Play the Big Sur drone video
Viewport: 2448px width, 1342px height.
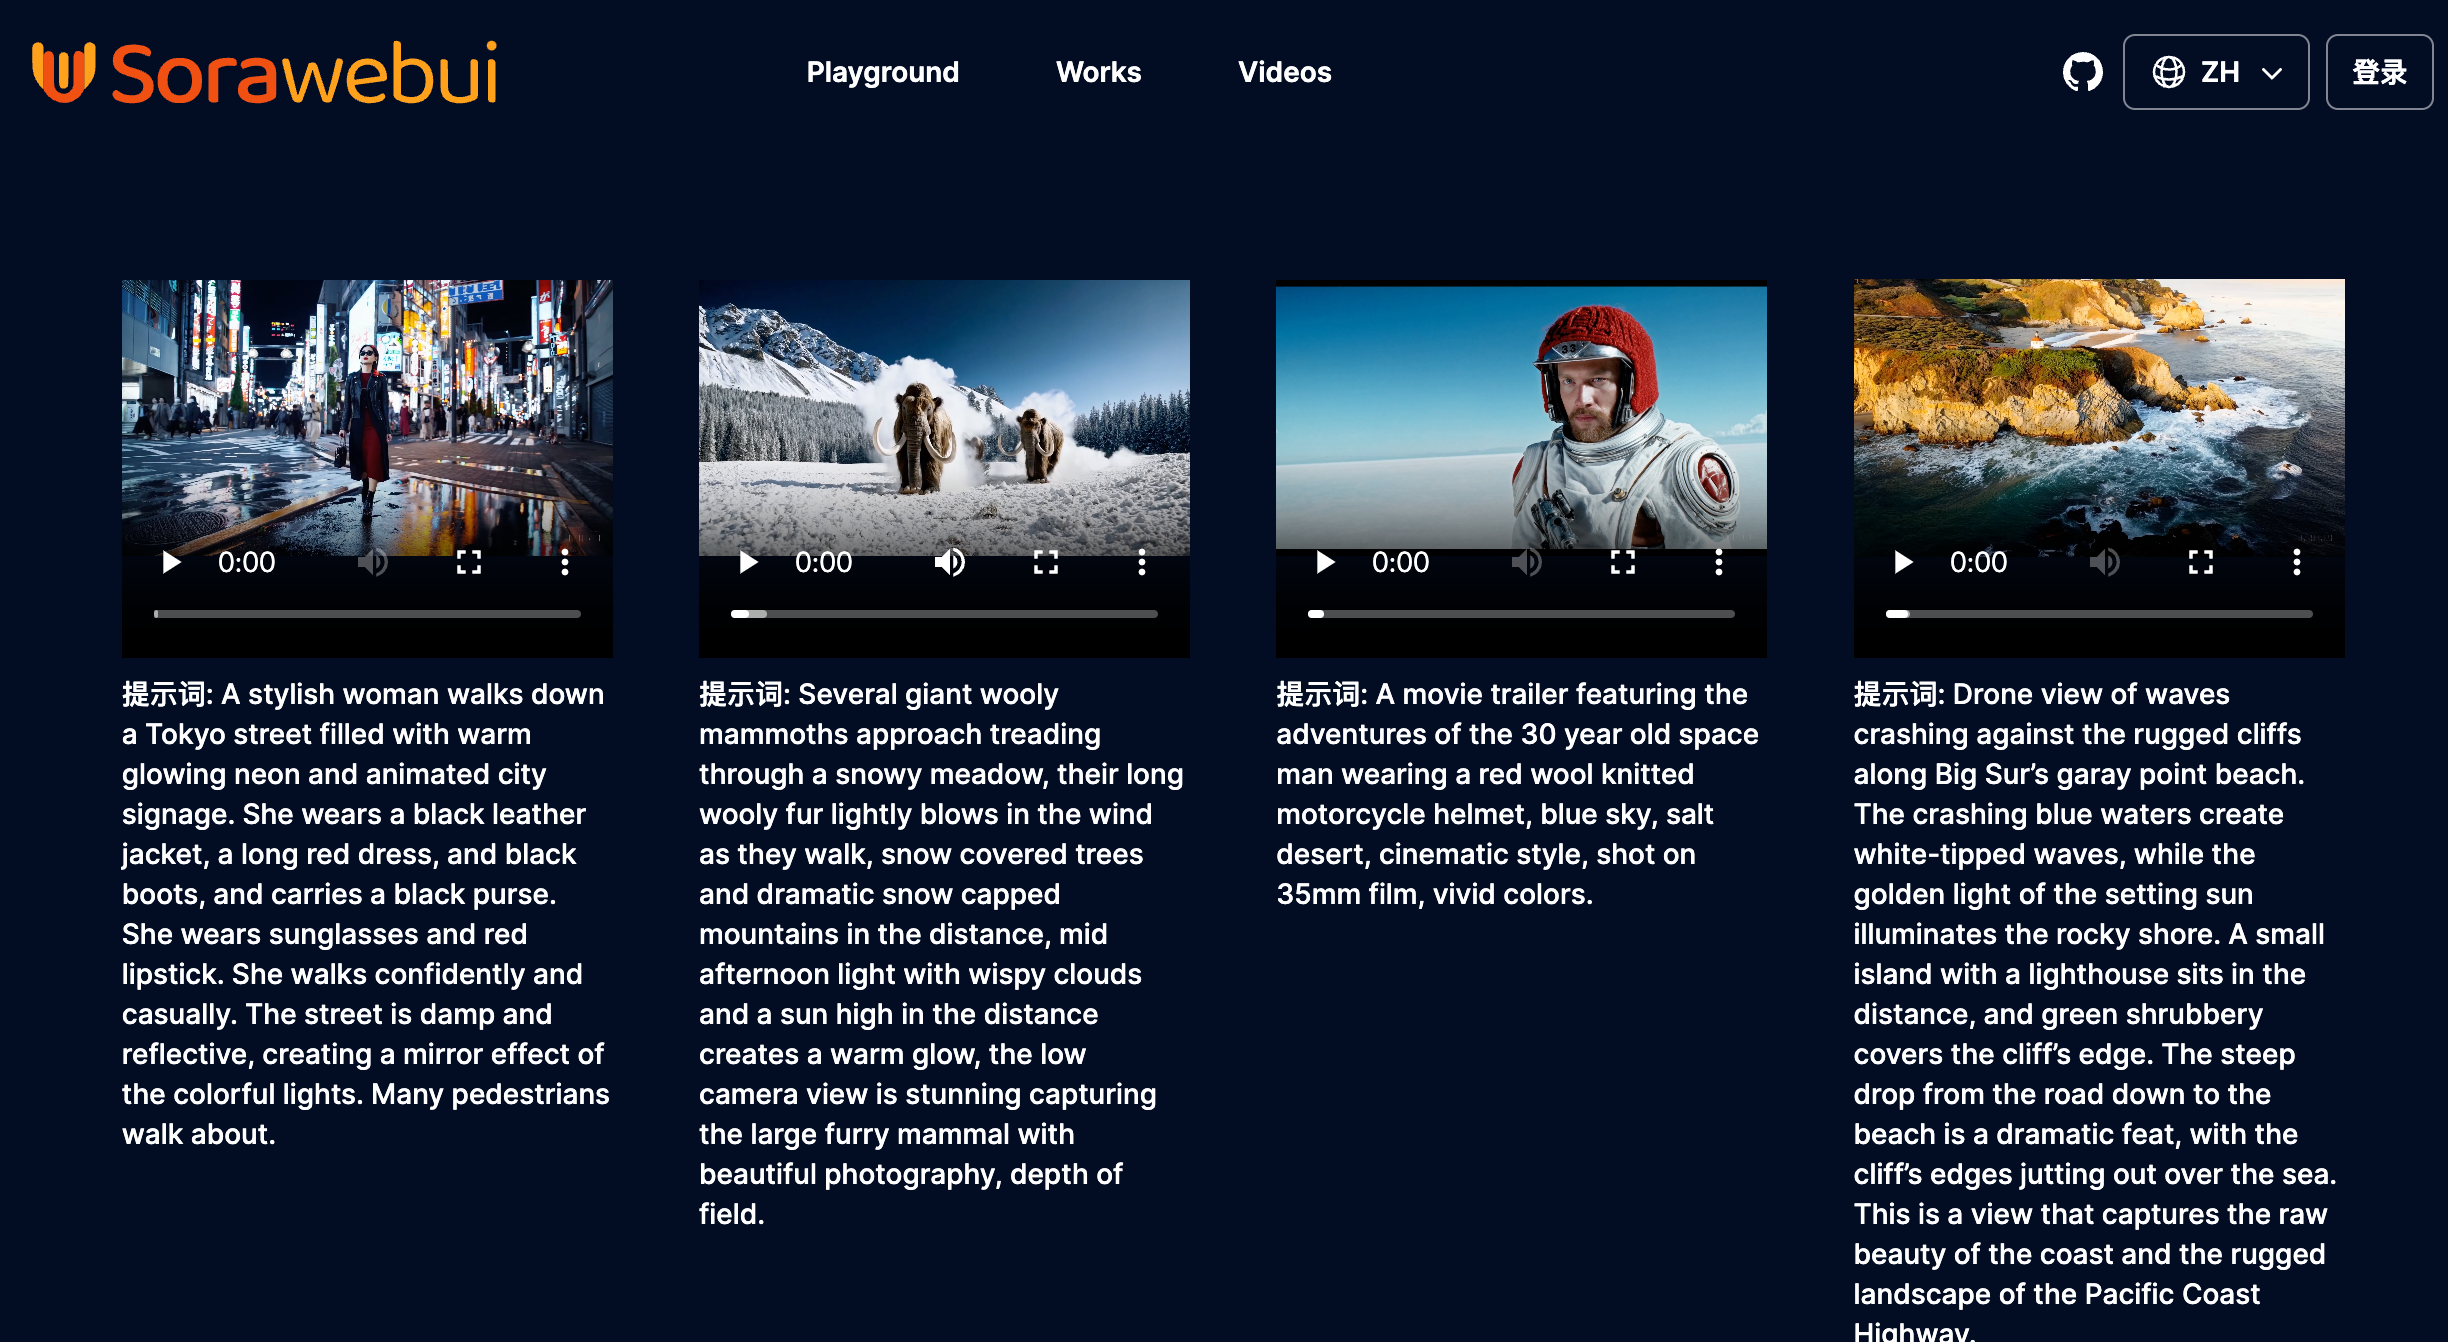(x=1903, y=562)
